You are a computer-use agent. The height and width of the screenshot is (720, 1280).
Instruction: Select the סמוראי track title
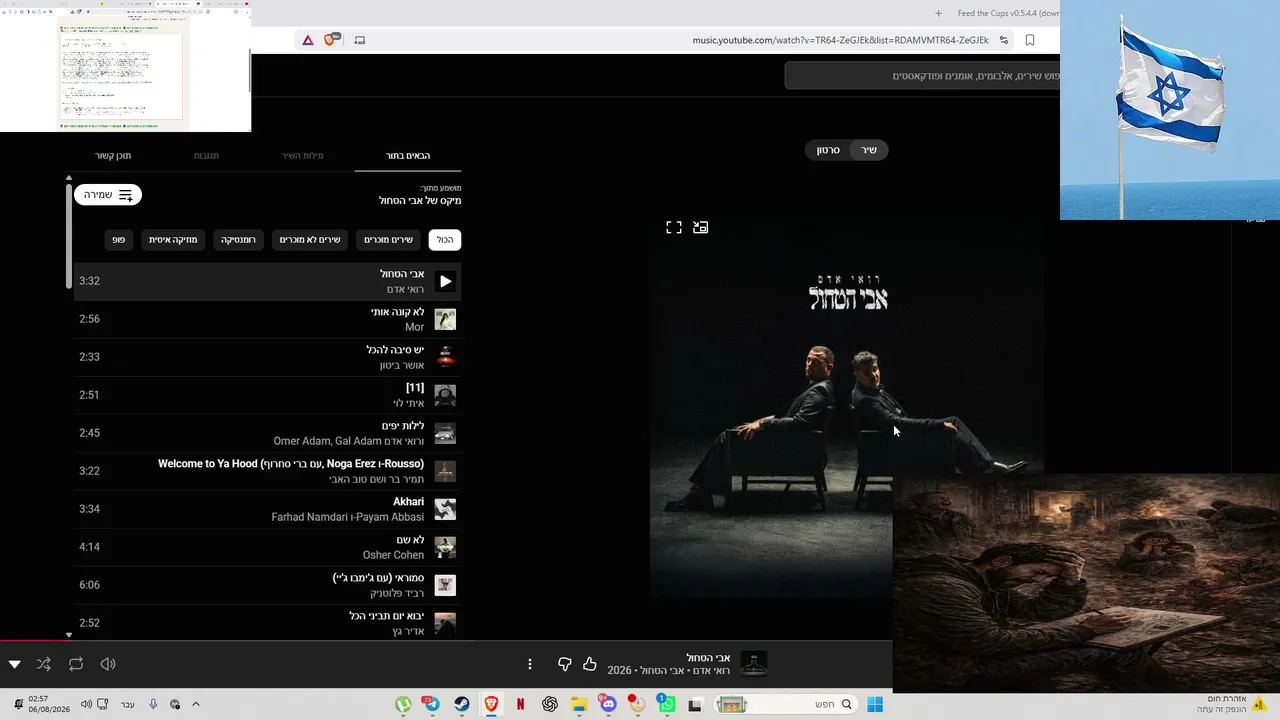379,578
